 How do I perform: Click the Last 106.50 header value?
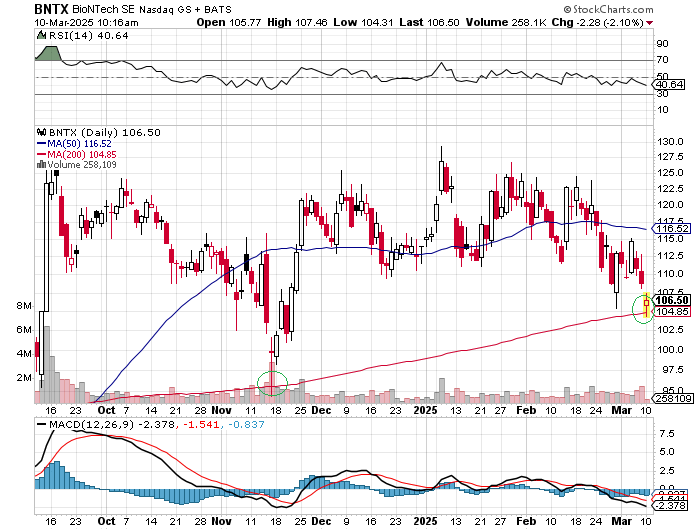pyautogui.click(x=429, y=22)
